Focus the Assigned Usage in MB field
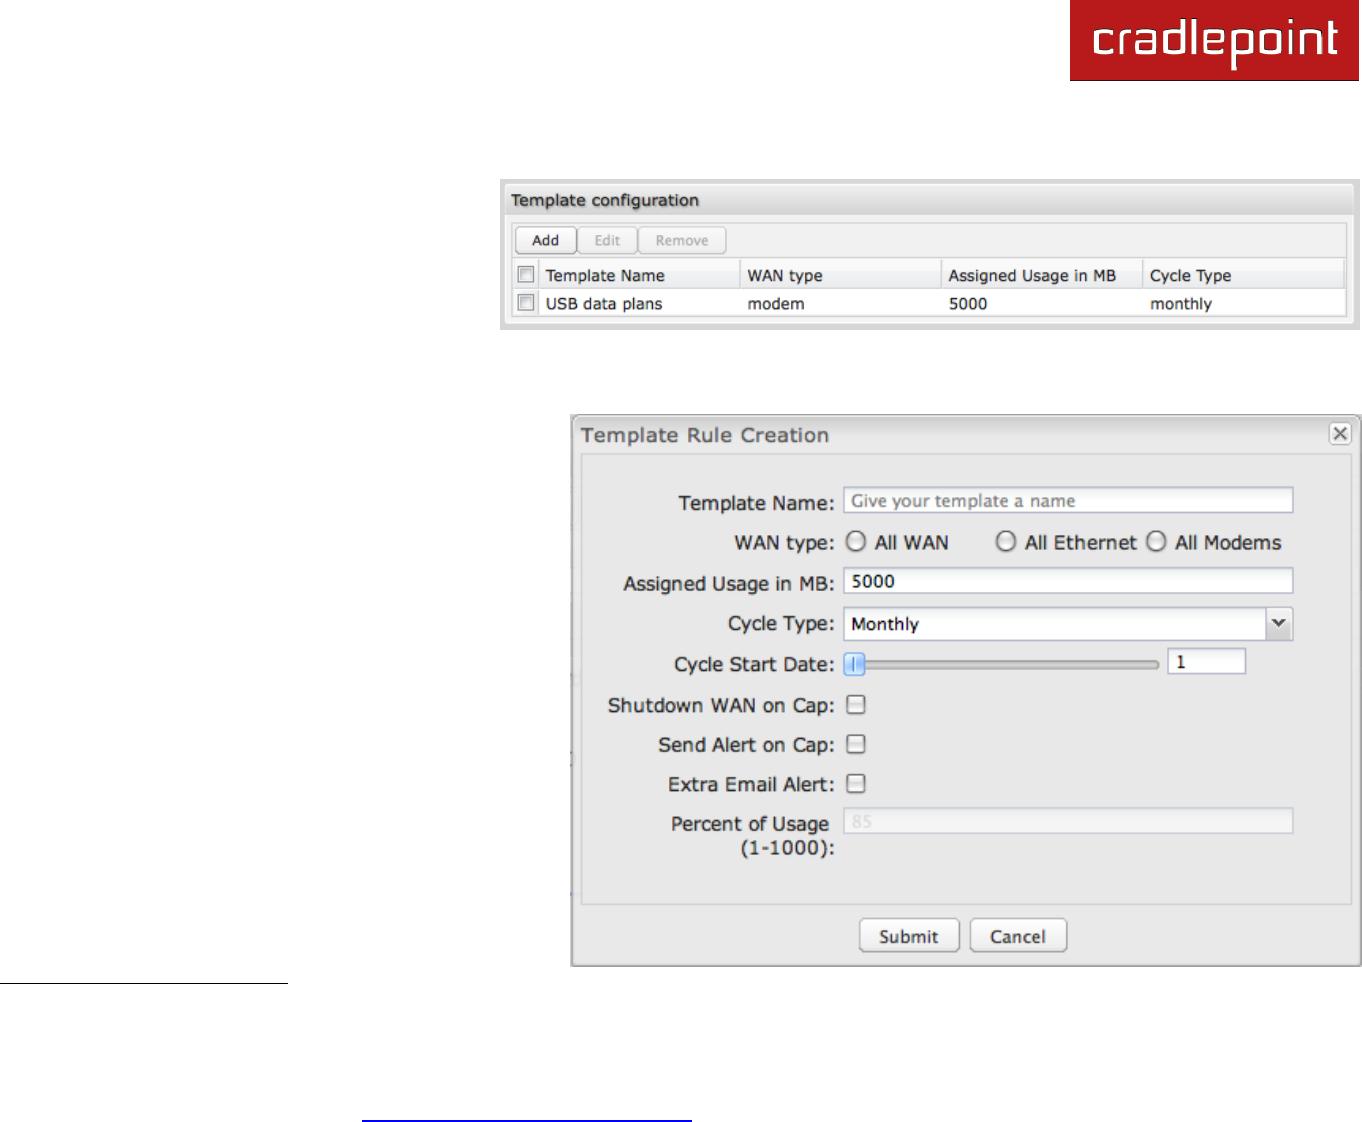Screen dimensions: 1362x1122 [x=1068, y=581]
